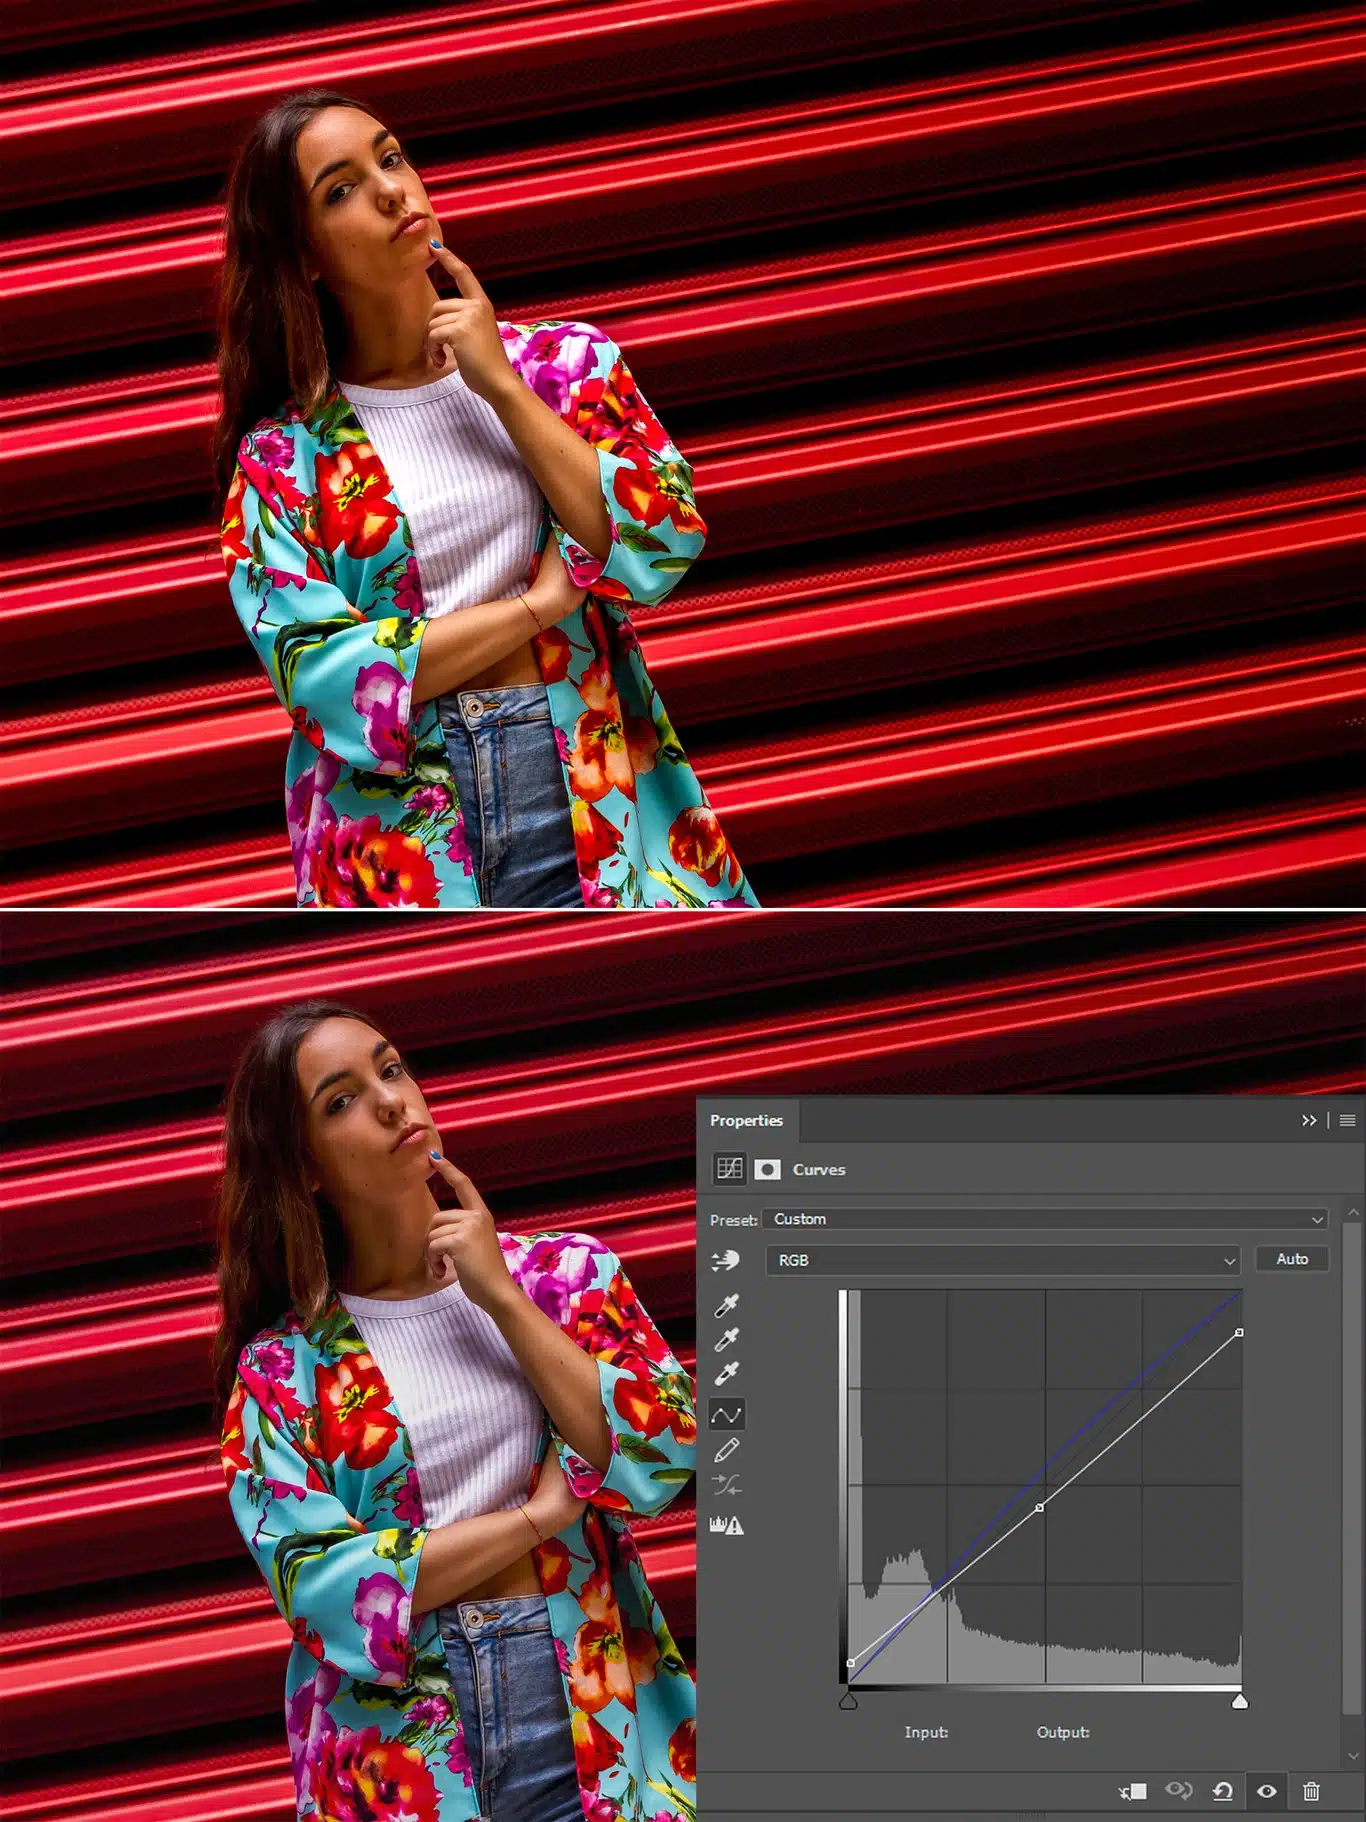View previous state eye icon

(x=1179, y=1790)
